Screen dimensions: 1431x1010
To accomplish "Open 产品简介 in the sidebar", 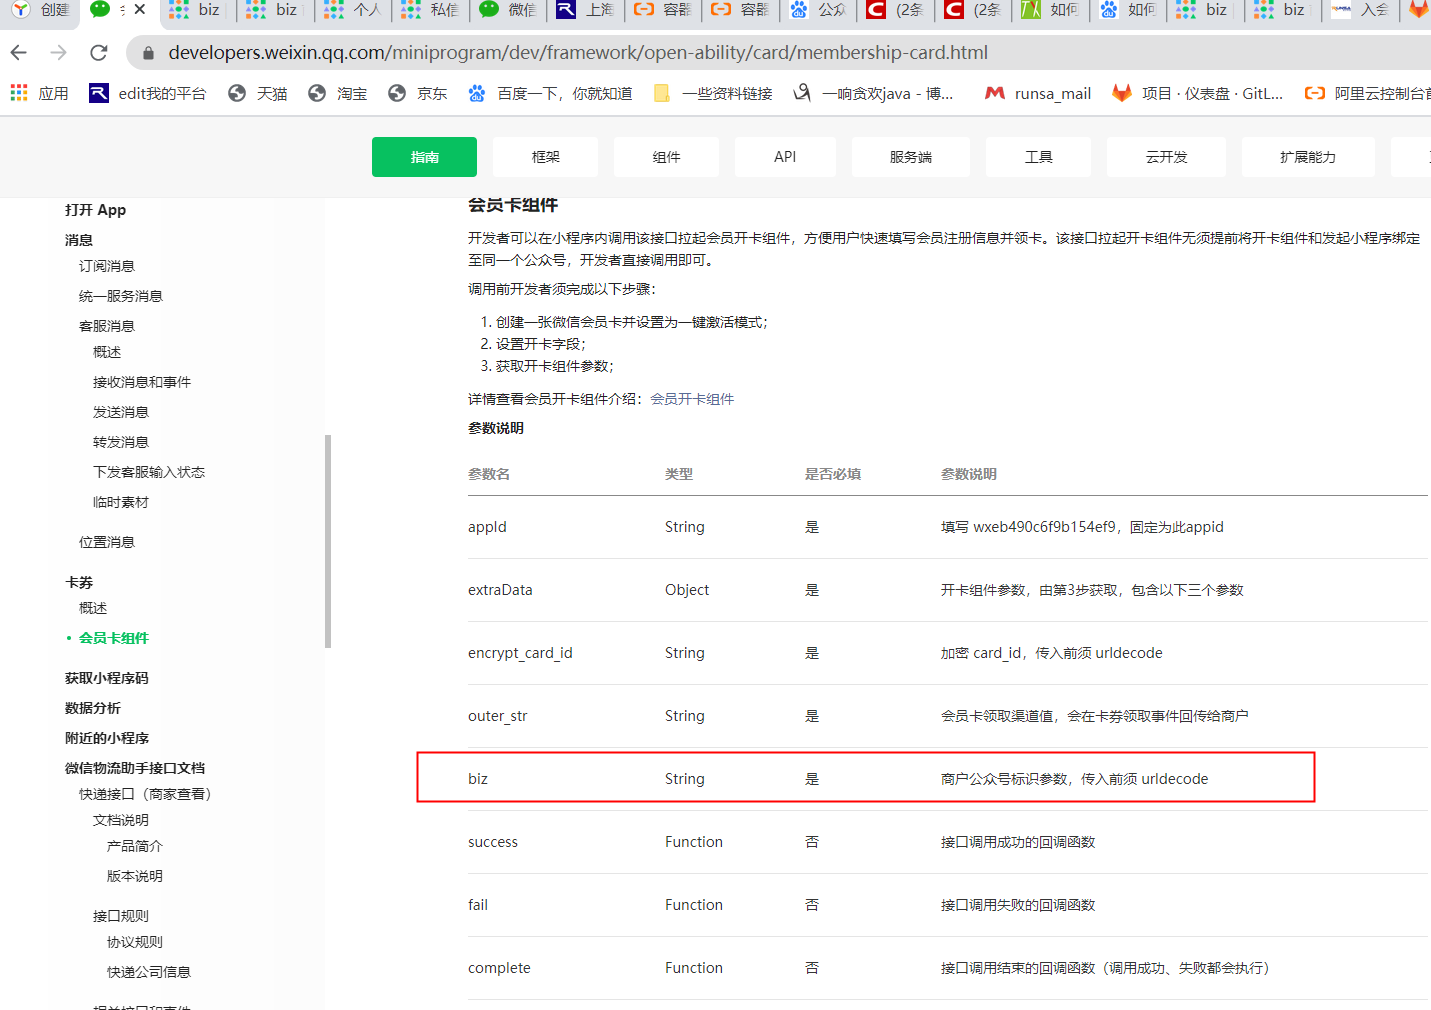I will [135, 846].
